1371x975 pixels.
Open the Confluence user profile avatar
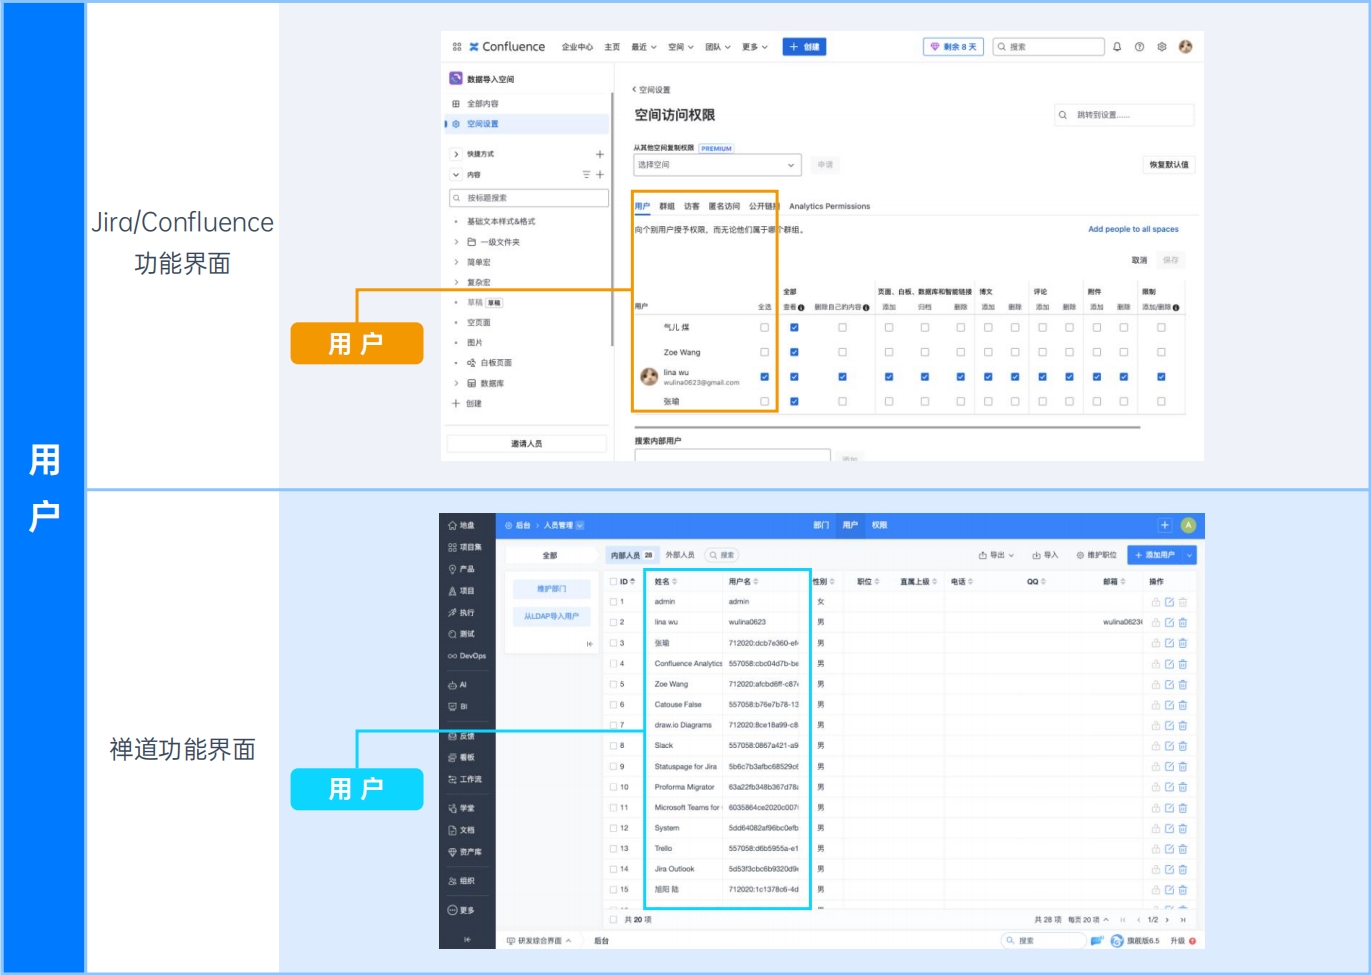pyautogui.click(x=1186, y=47)
